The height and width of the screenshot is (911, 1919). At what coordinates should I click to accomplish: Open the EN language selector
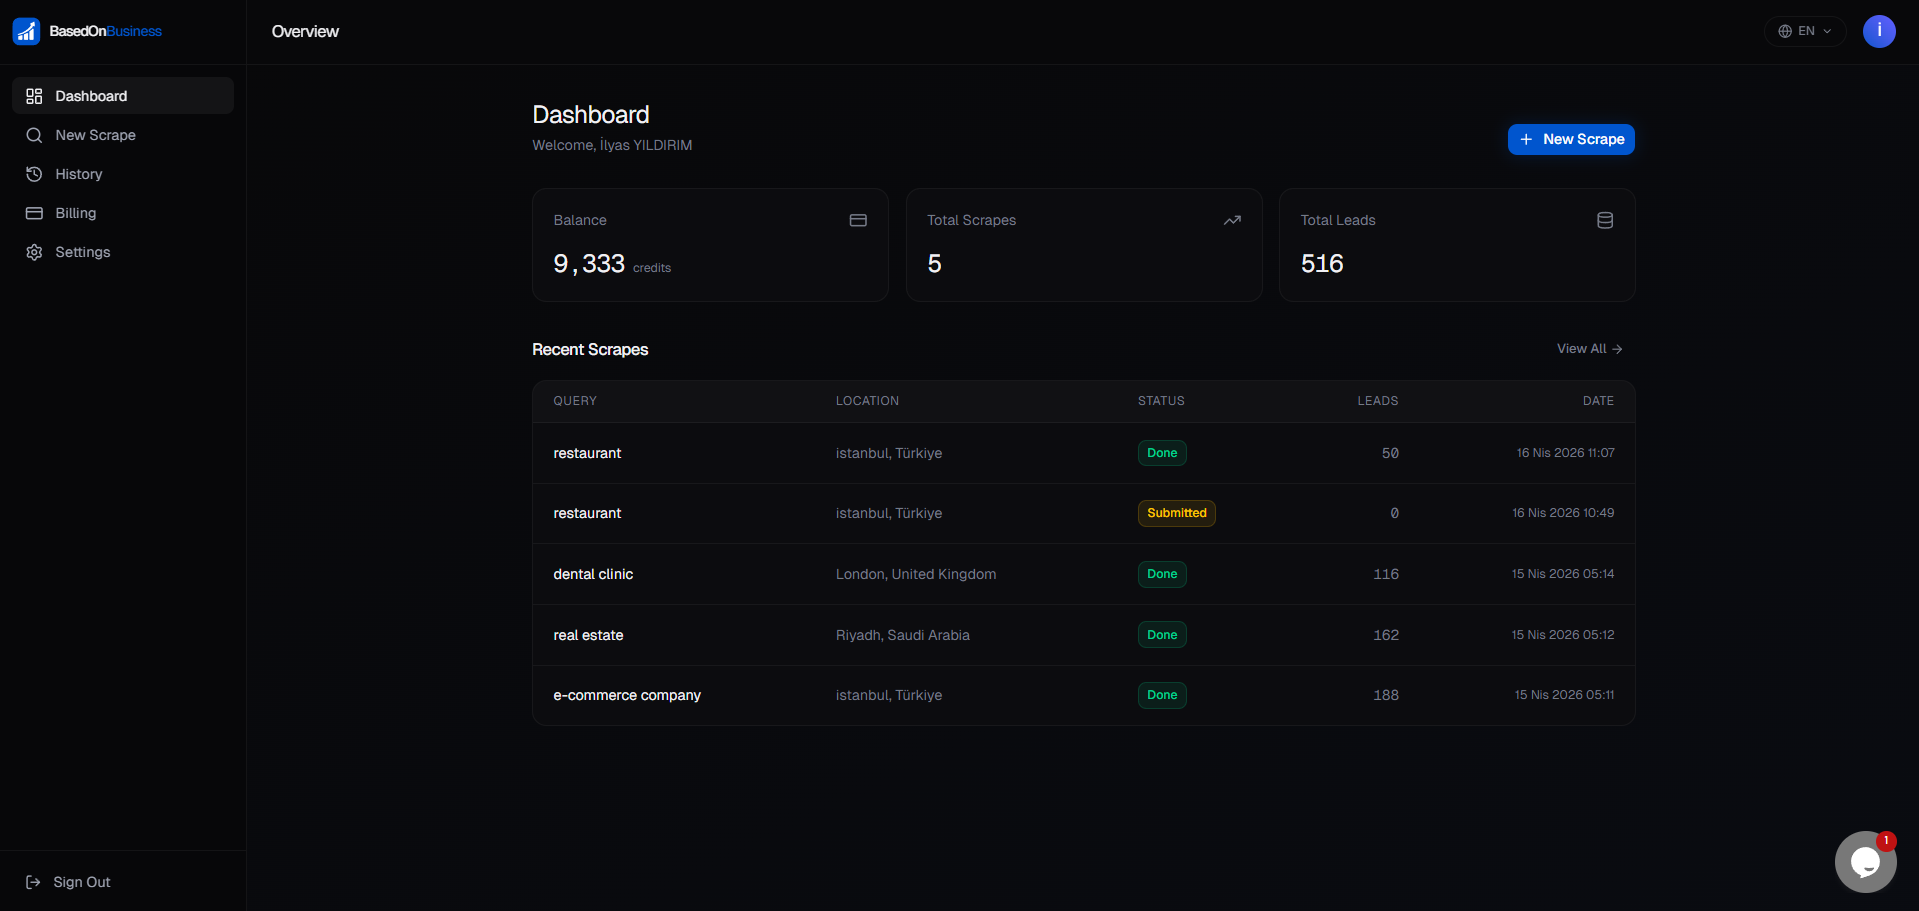[x=1804, y=31]
